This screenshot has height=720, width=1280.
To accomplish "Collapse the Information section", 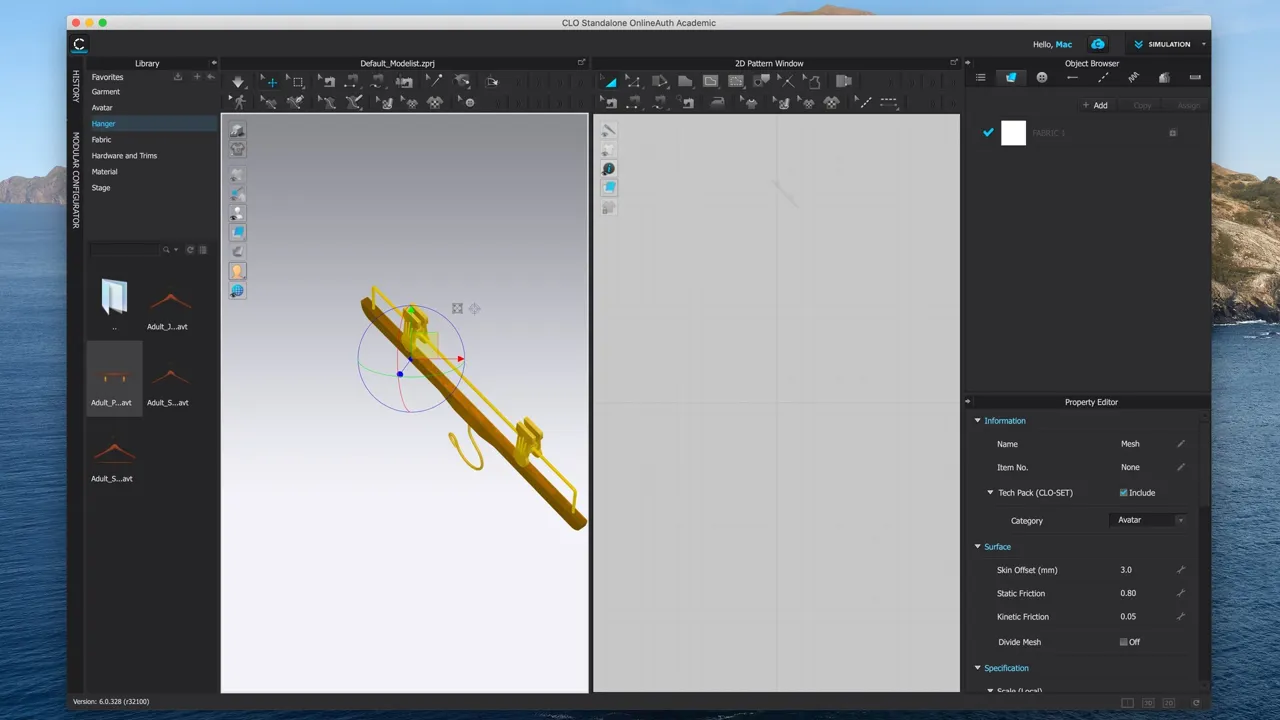I will pyautogui.click(x=978, y=421).
